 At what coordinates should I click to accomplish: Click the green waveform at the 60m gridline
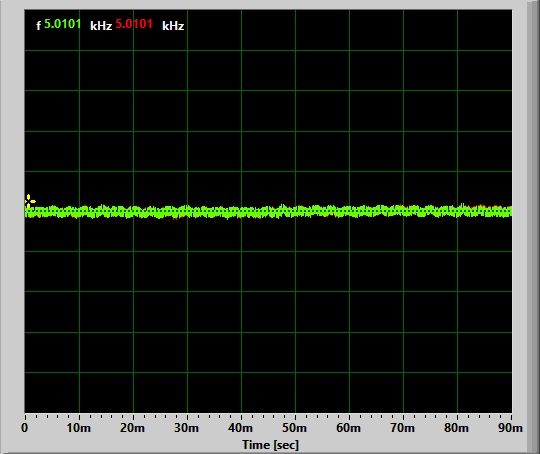click(x=349, y=211)
